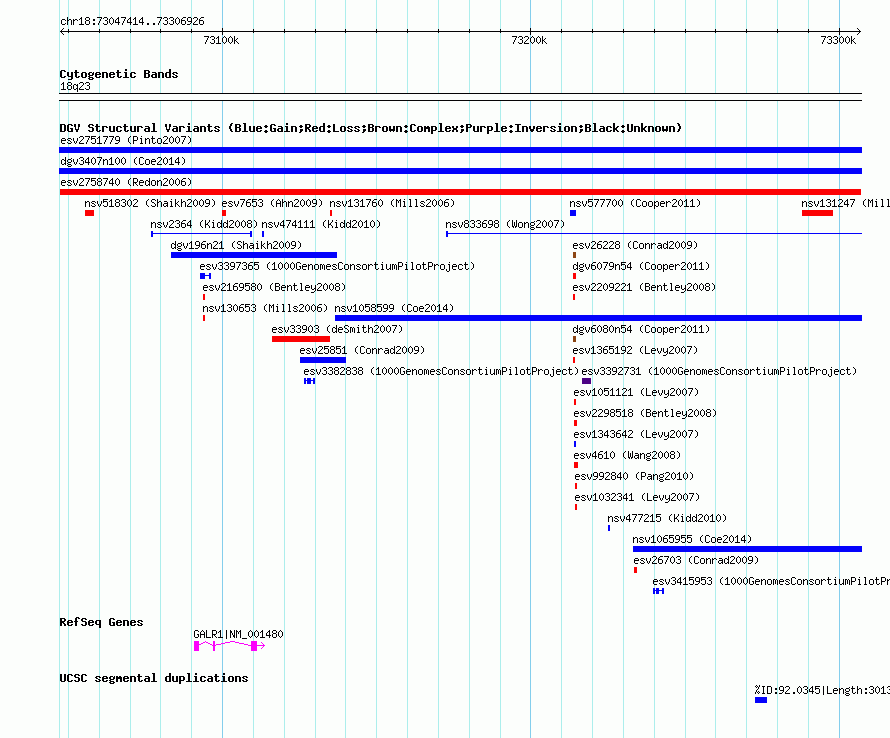Screen dimensions: 890x738
Task: Open the esv7653 (Ahn2009) variant label
Action: pyautogui.click(x=272, y=203)
